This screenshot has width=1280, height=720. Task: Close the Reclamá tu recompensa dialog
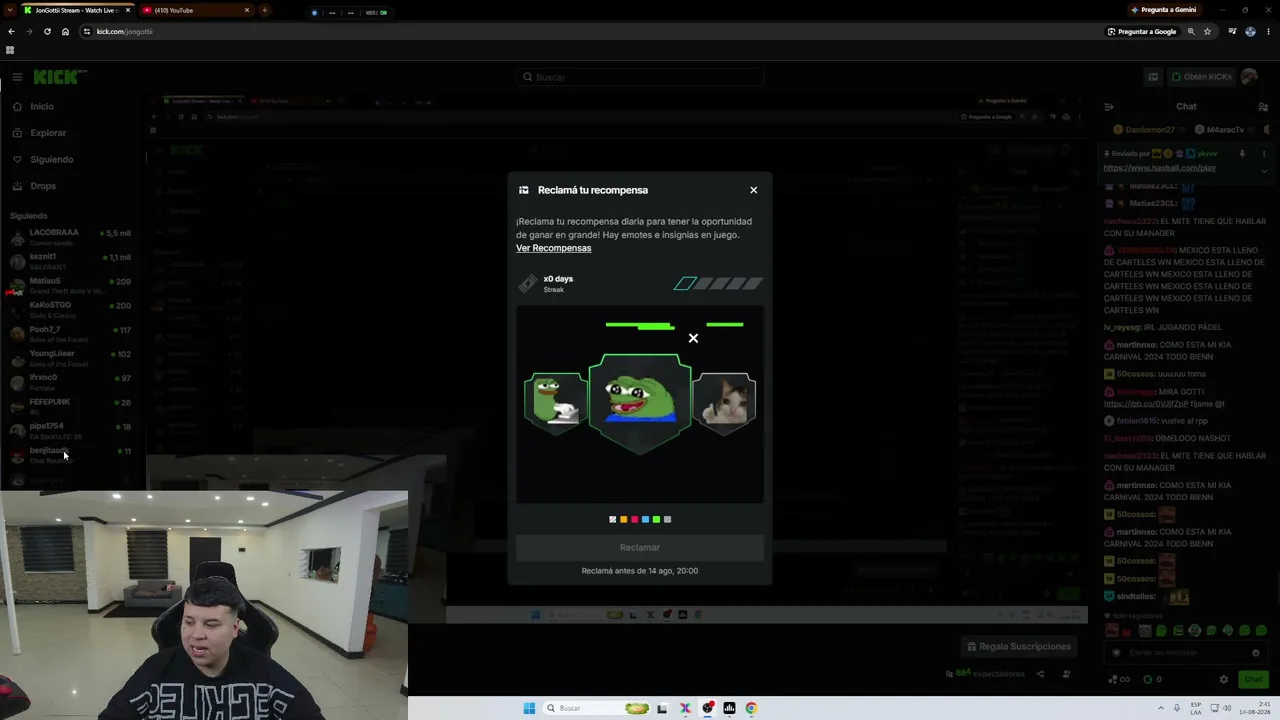754,190
